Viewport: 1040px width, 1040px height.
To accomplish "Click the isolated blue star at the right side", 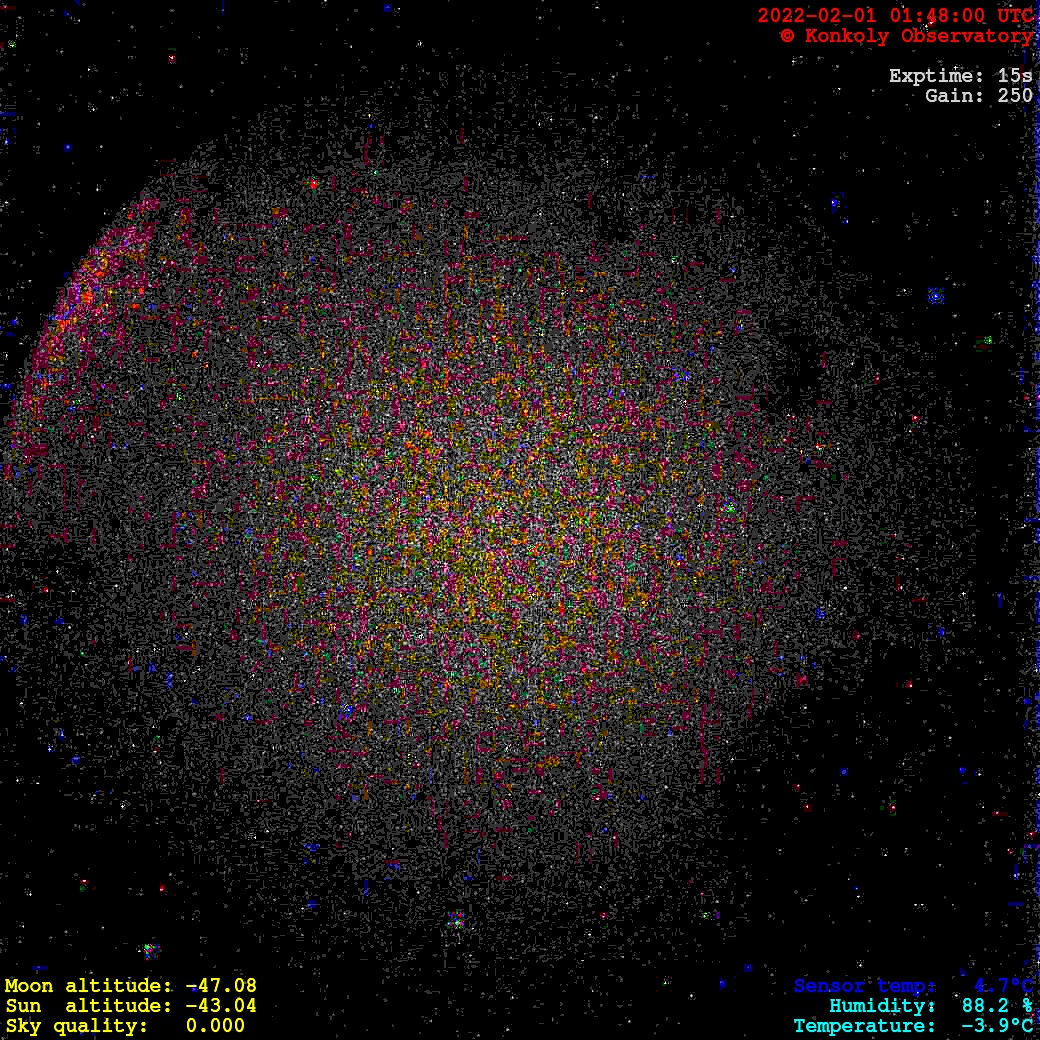I will tap(936, 296).
